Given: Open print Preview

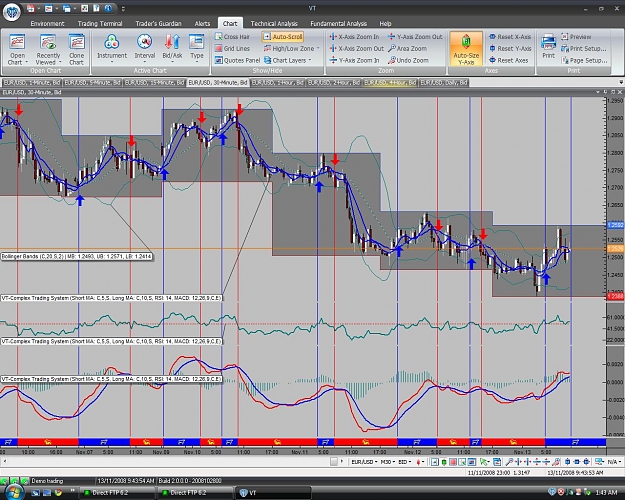Looking at the screenshot, I should tap(576, 37).
